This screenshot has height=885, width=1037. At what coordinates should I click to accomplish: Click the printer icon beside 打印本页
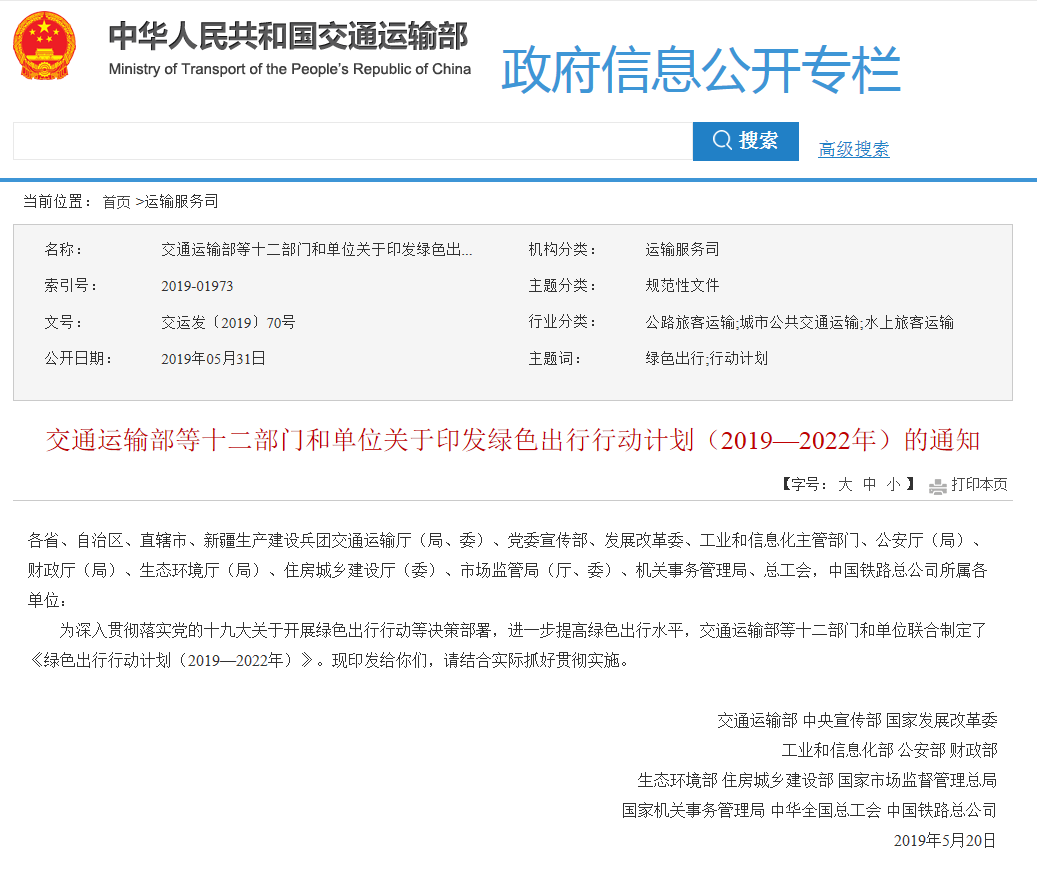click(x=937, y=486)
